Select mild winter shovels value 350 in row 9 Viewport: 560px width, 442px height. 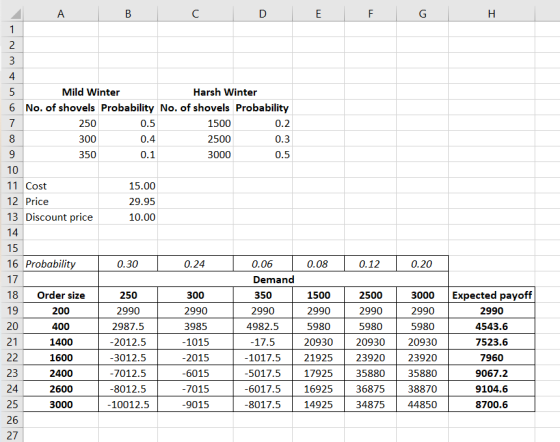click(61, 155)
